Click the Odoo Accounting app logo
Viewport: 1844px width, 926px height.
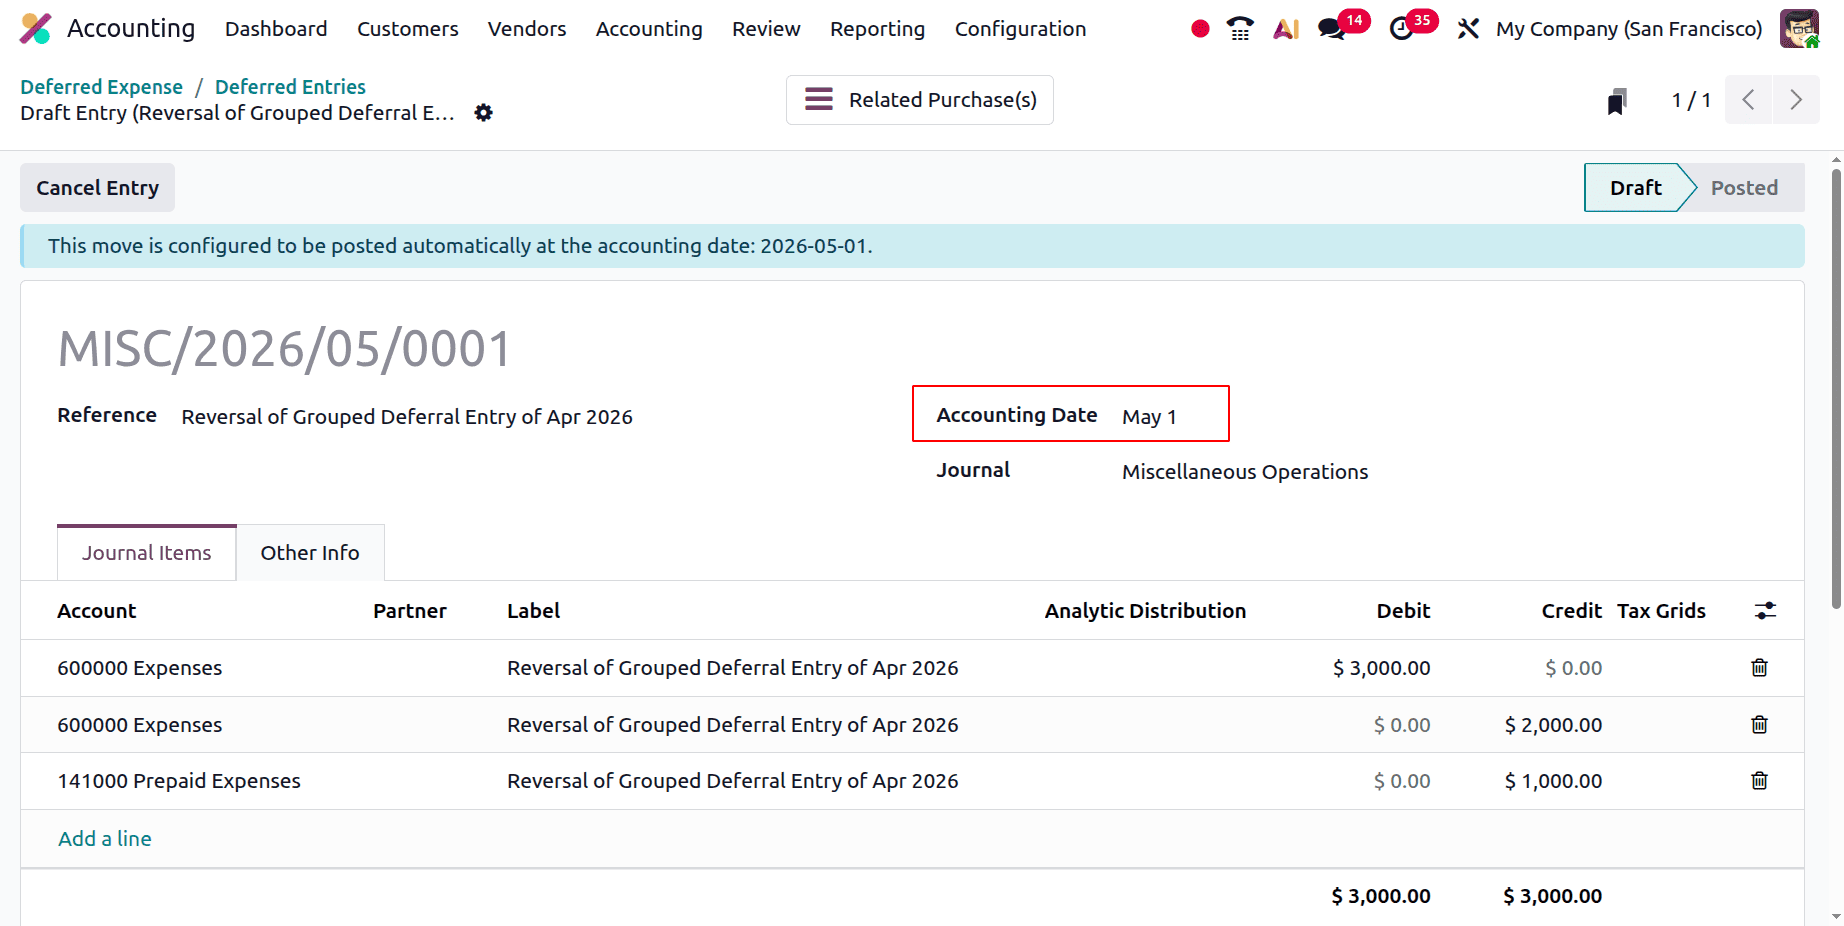tap(36, 28)
